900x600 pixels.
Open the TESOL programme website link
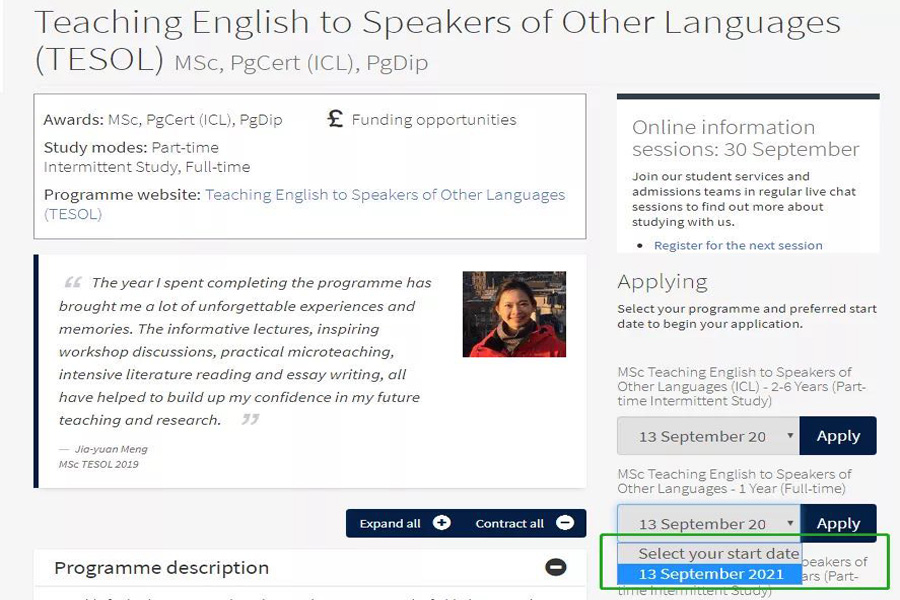305,204
